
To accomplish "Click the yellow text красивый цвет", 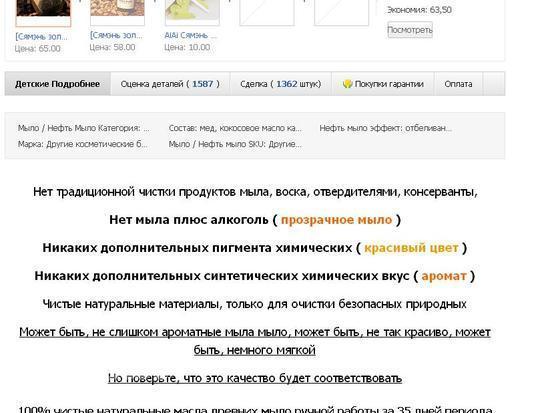I will 411,248.
